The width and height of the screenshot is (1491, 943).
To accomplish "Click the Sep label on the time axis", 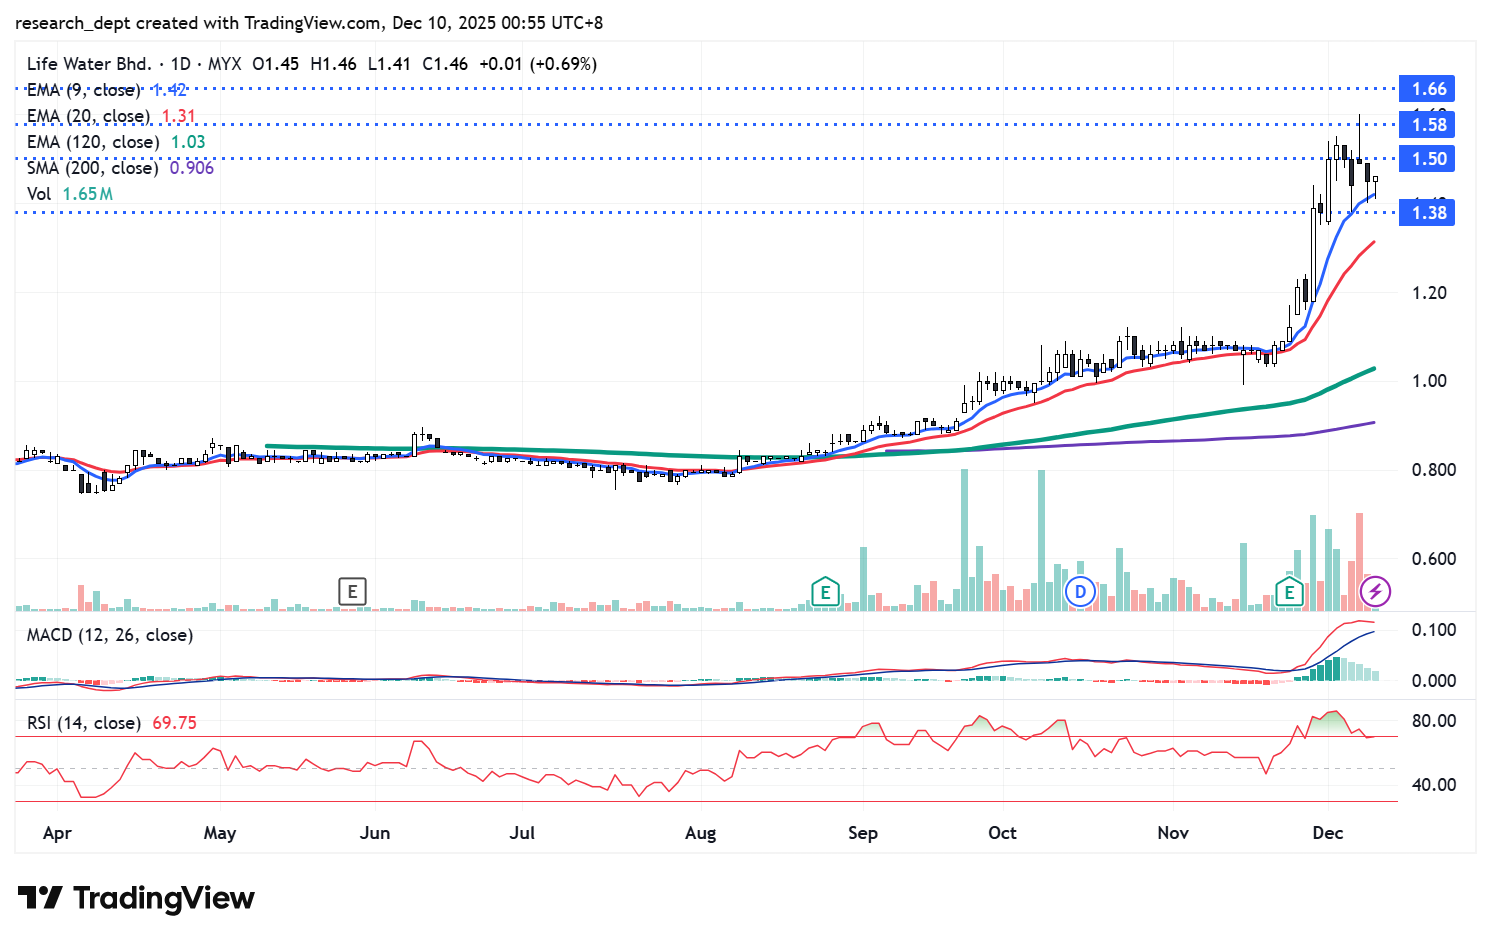I will (x=862, y=833).
